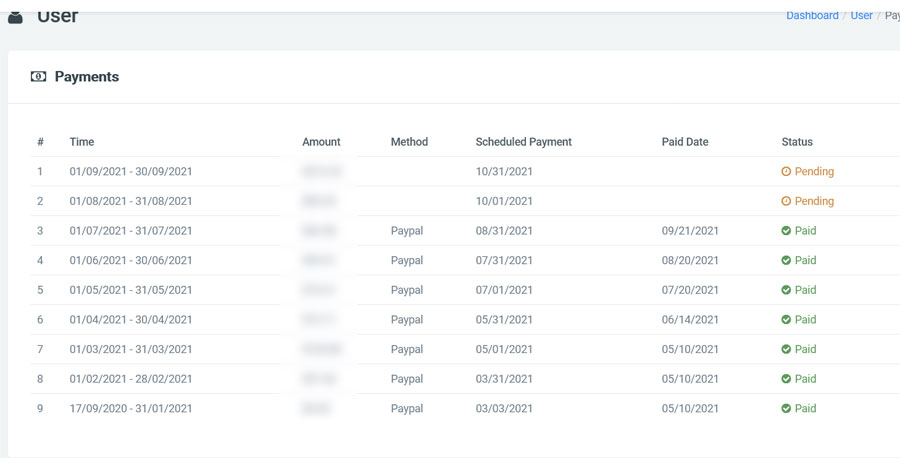Click the Time column header
The width and height of the screenshot is (900, 458).
coord(82,142)
